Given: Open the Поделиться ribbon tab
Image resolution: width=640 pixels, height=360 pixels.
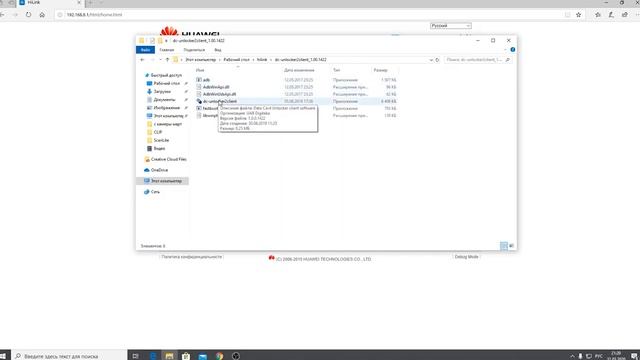Looking at the screenshot, I should pos(194,50).
